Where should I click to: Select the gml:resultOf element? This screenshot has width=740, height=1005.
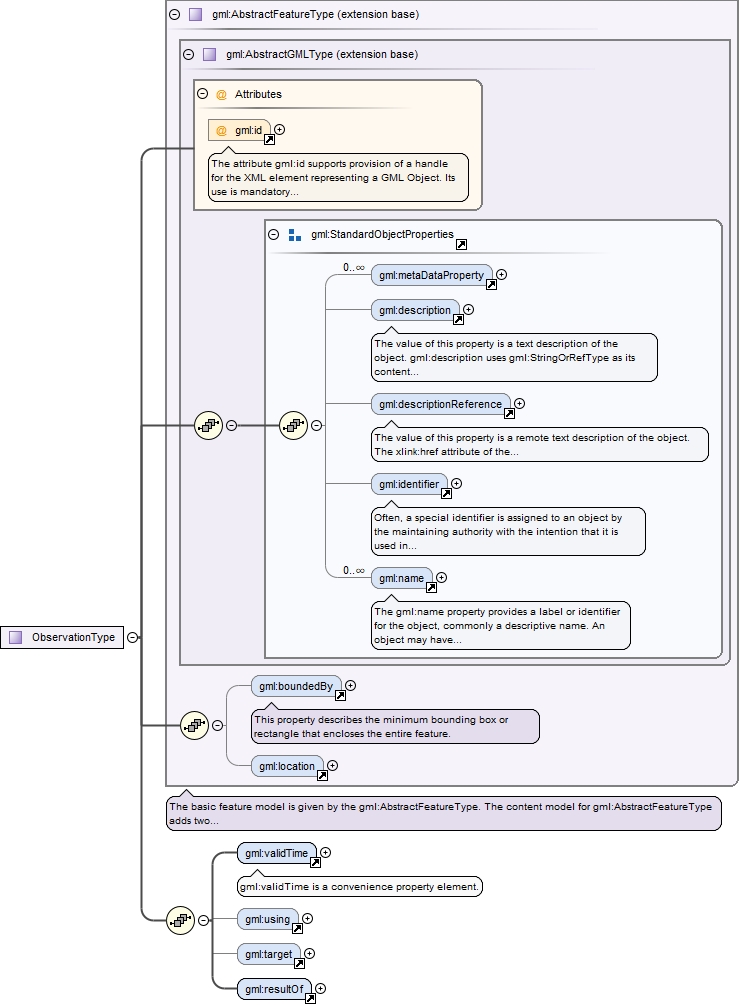click(x=274, y=989)
